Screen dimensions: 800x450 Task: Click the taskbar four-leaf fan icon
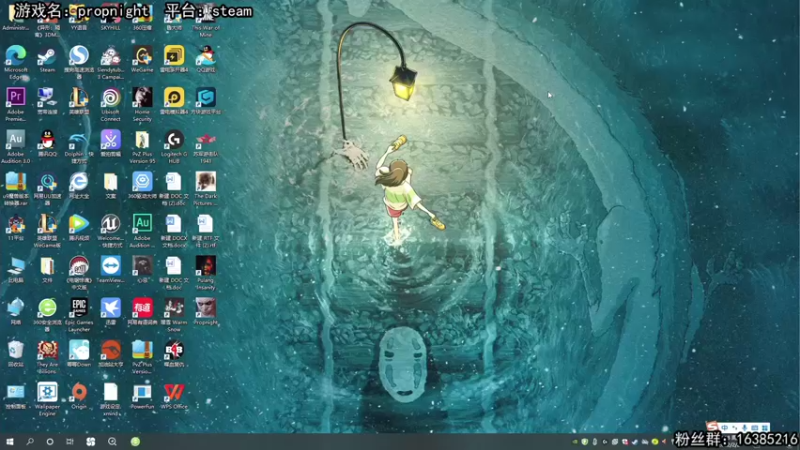pyautogui.click(x=91, y=442)
